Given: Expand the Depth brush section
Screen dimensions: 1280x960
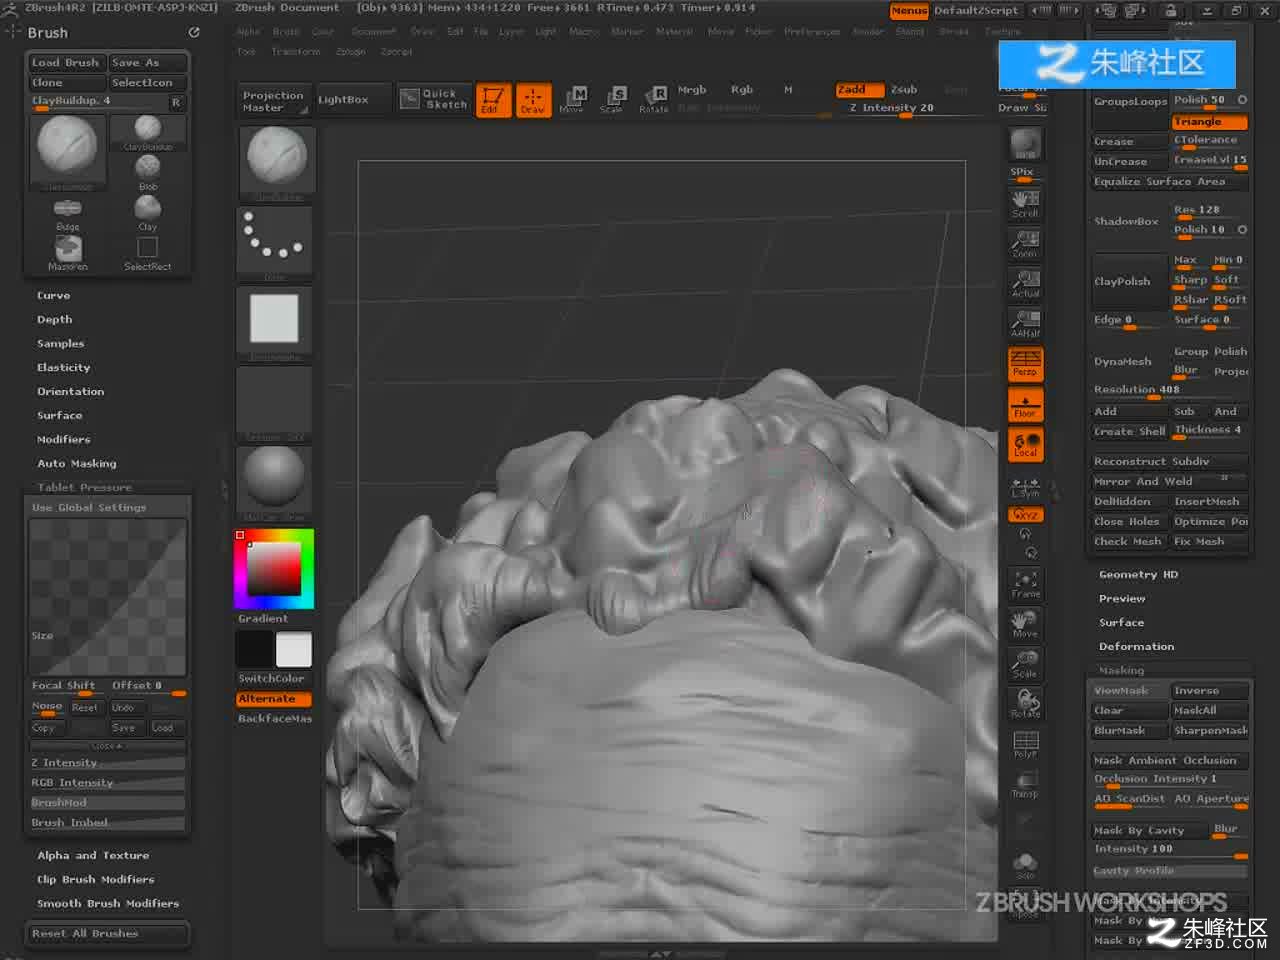Looking at the screenshot, I should tap(55, 320).
